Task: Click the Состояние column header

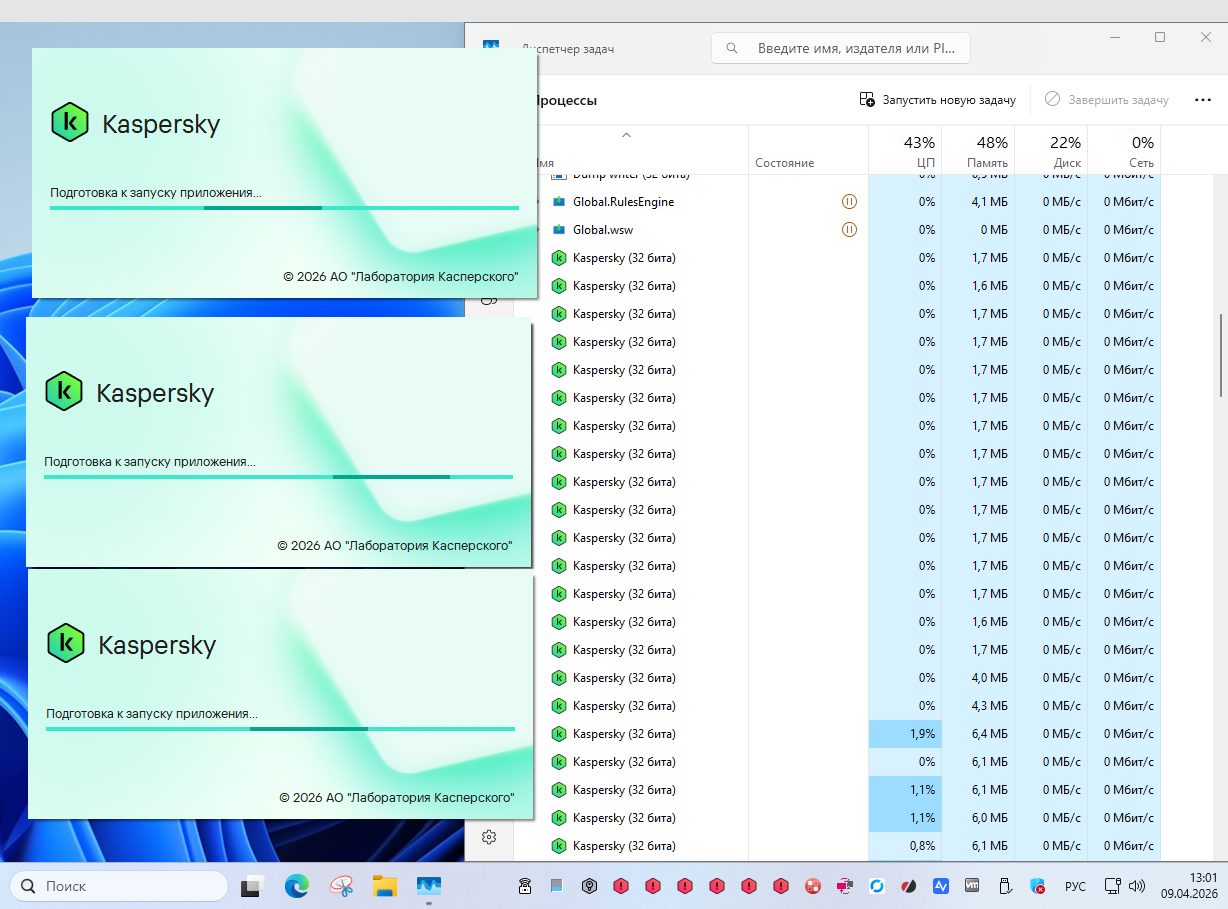Action: click(808, 150)
